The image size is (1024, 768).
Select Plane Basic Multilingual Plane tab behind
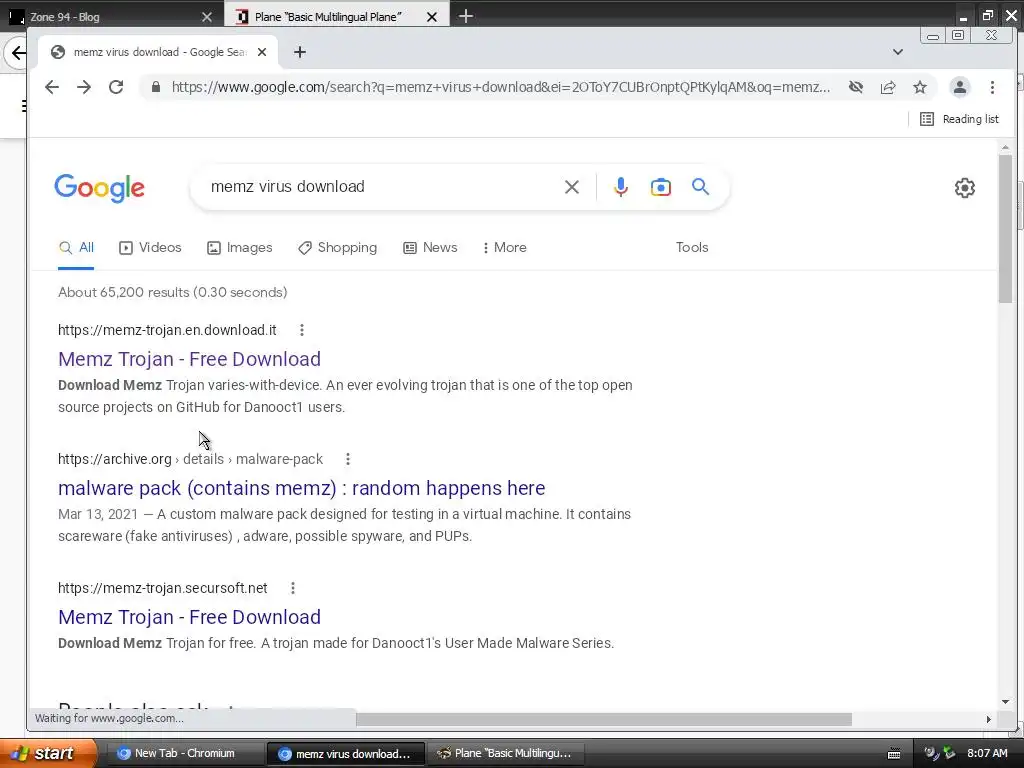(337, 16)
